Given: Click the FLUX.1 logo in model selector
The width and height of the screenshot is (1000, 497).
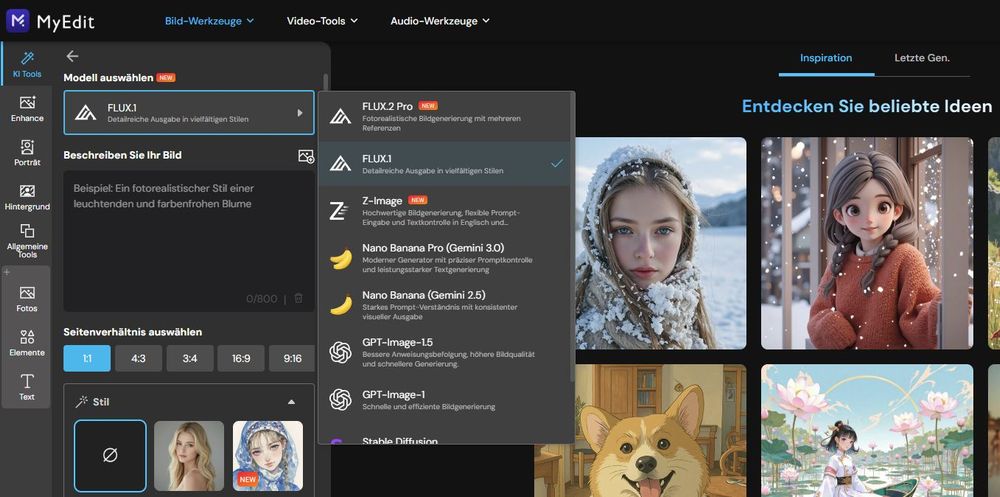Looking at the screenshot, I should 85,113.
